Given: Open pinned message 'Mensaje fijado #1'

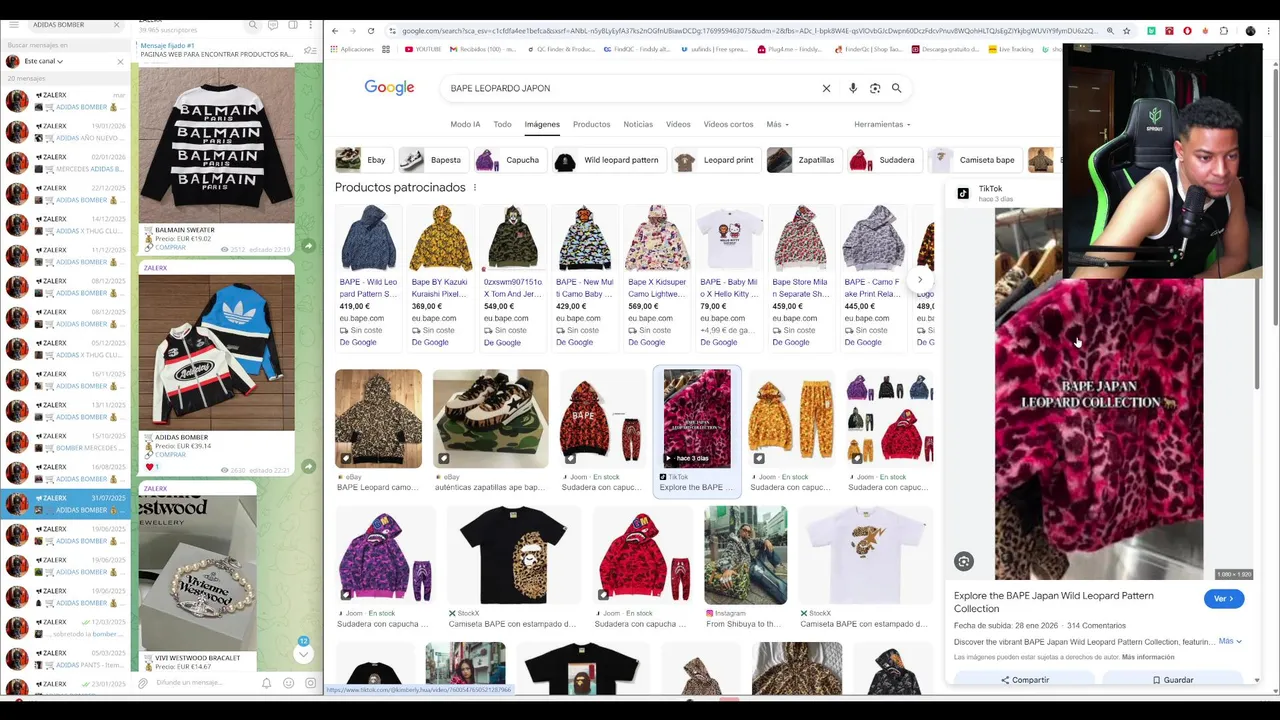Looking at the screenshot, I should click(215, 49).
